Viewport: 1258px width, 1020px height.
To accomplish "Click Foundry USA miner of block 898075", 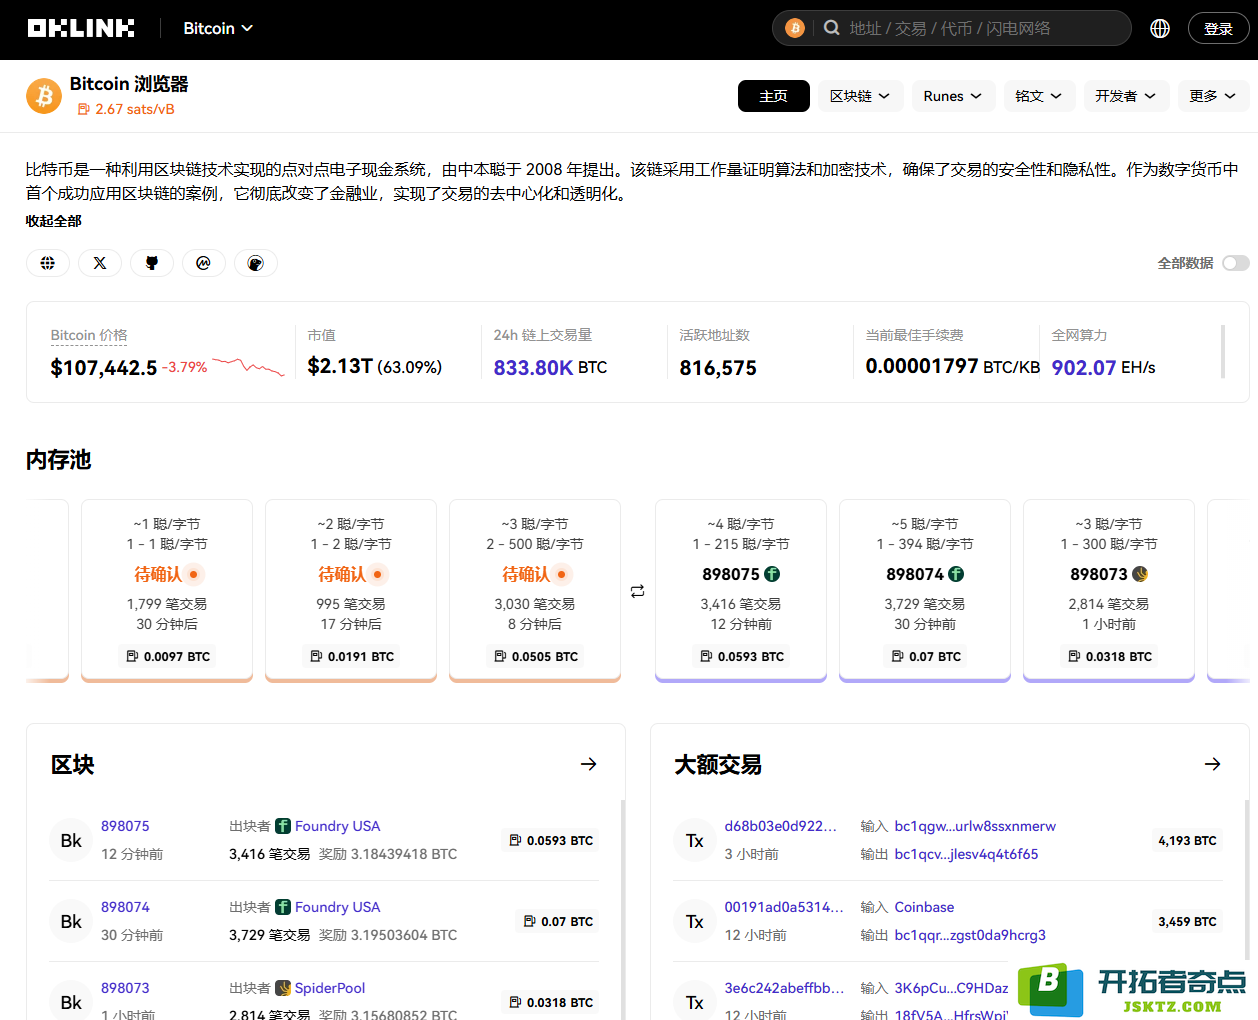I will coord(337,826).
